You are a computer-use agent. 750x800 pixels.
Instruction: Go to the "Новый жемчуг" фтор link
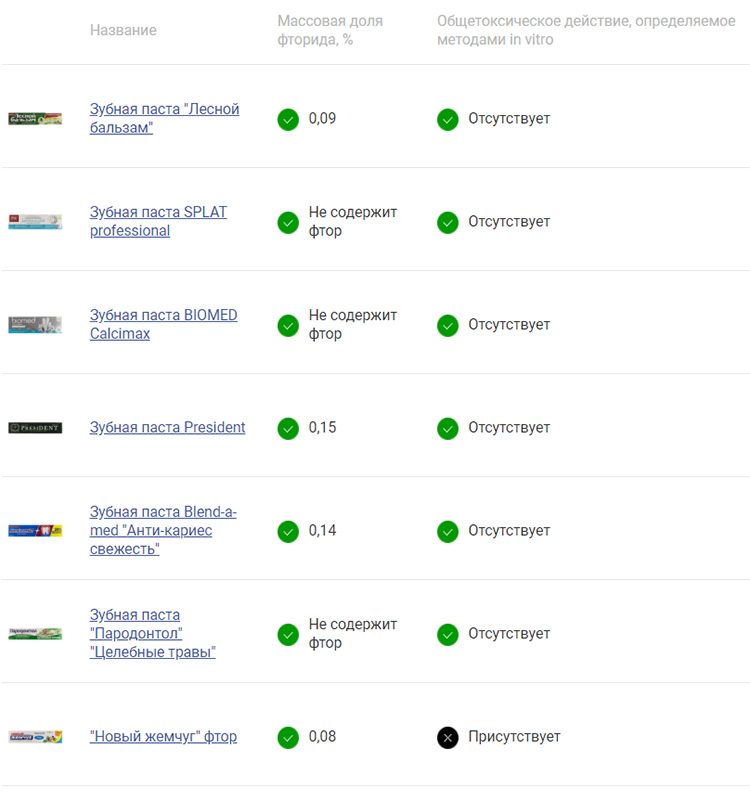click(x=163, y=737)
